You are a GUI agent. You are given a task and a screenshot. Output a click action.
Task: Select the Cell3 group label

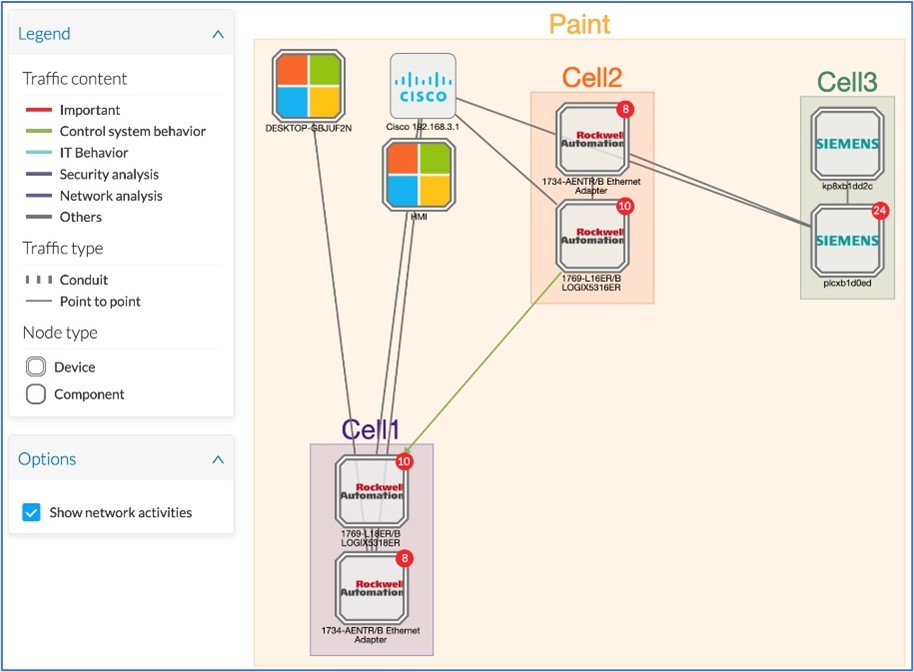click(x=847, y=82)
